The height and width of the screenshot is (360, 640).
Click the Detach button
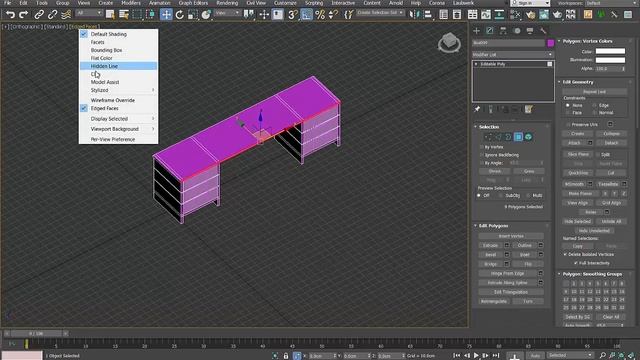tap(611, 143)
